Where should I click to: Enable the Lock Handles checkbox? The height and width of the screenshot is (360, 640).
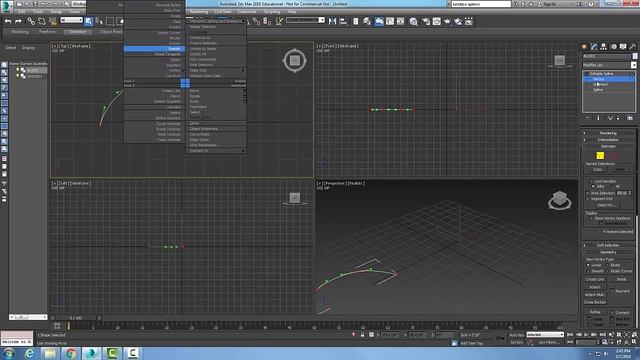[591, 181]
